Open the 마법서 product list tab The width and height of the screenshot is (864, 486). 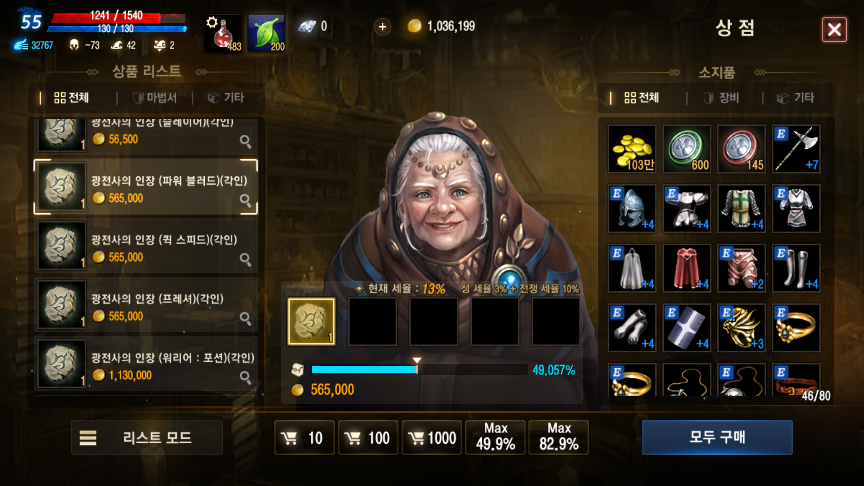click(x=155, y=98)
